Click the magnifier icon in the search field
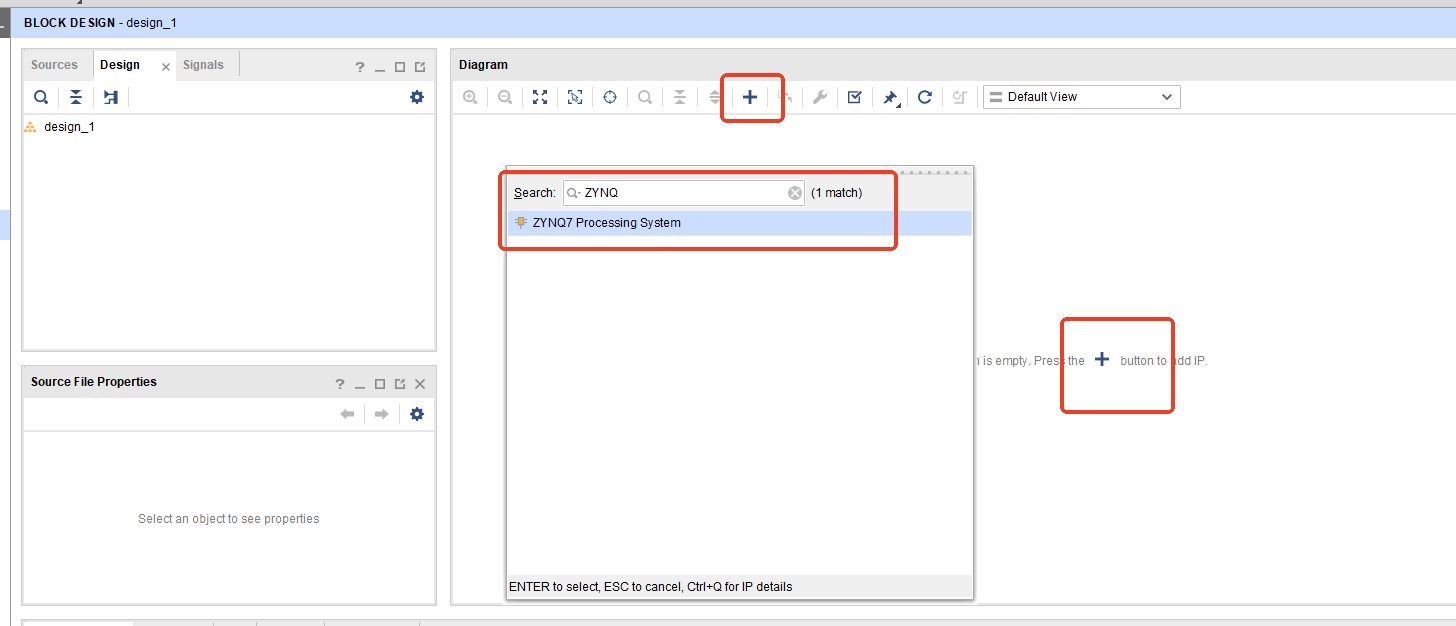 click(573, 193)
